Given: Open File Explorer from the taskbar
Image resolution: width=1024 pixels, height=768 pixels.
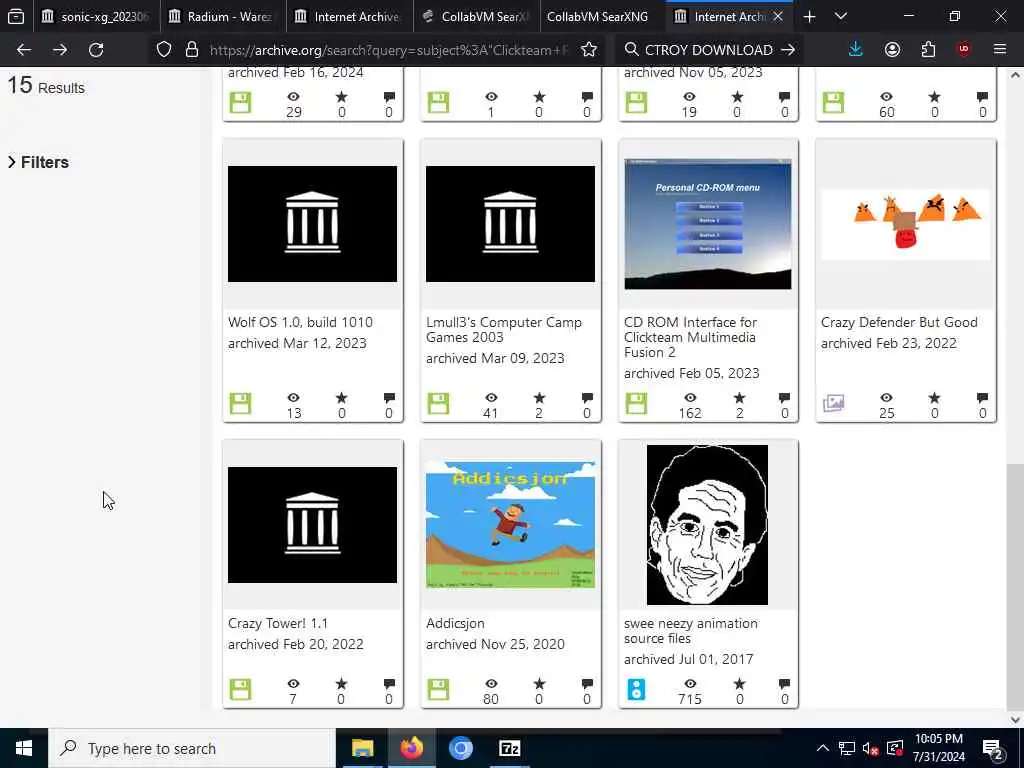Looking at the screenshot, I should pyautogui.click(x=362, y=748).
